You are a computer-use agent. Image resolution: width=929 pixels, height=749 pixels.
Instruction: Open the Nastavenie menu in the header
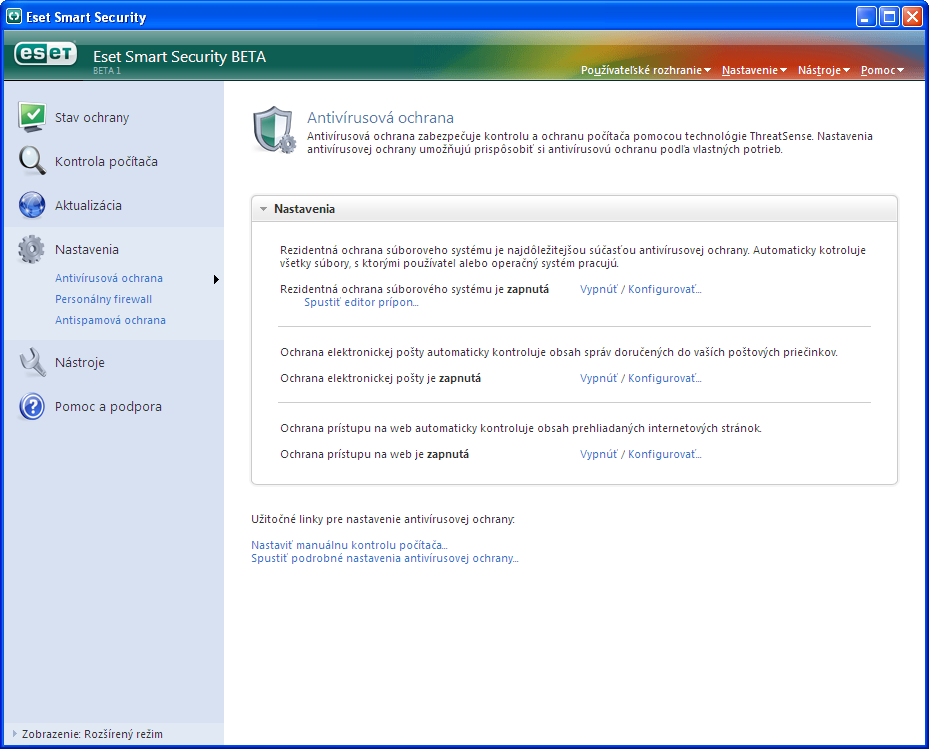(754, 70)
